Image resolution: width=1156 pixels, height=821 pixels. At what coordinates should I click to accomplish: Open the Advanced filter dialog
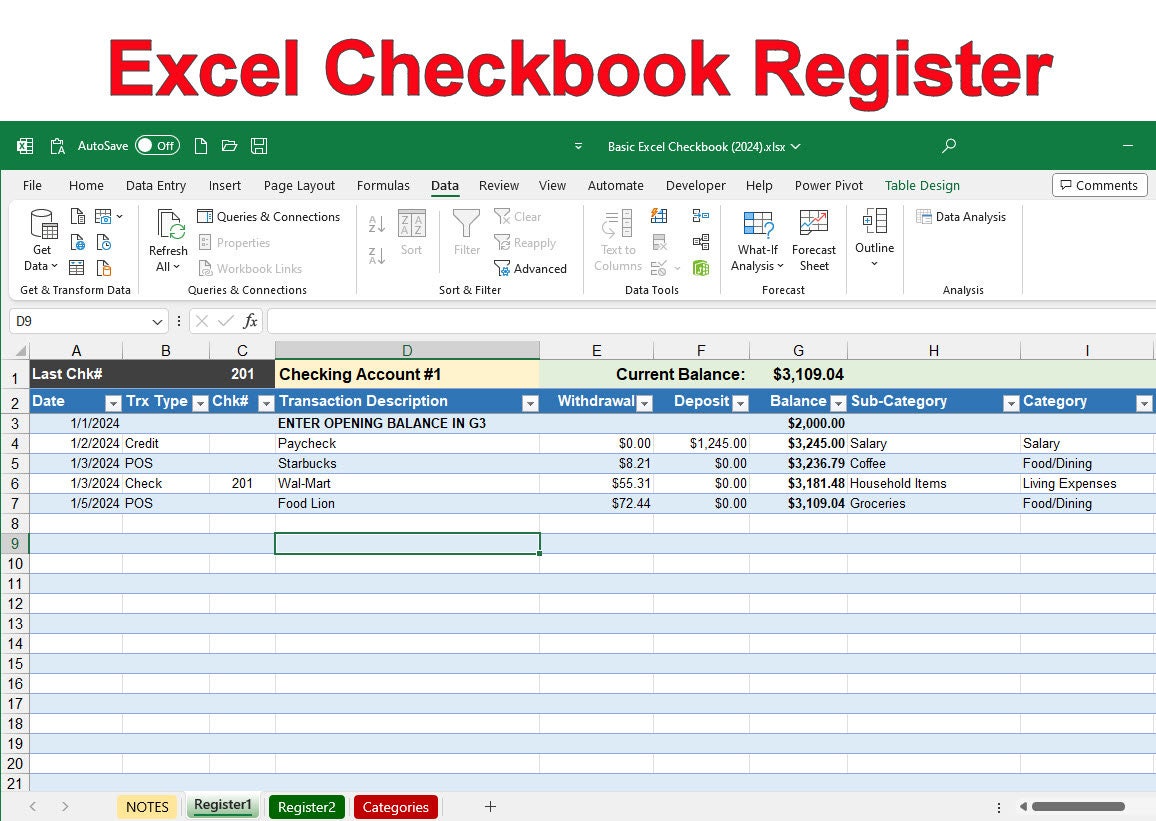(x=531, y=268)
